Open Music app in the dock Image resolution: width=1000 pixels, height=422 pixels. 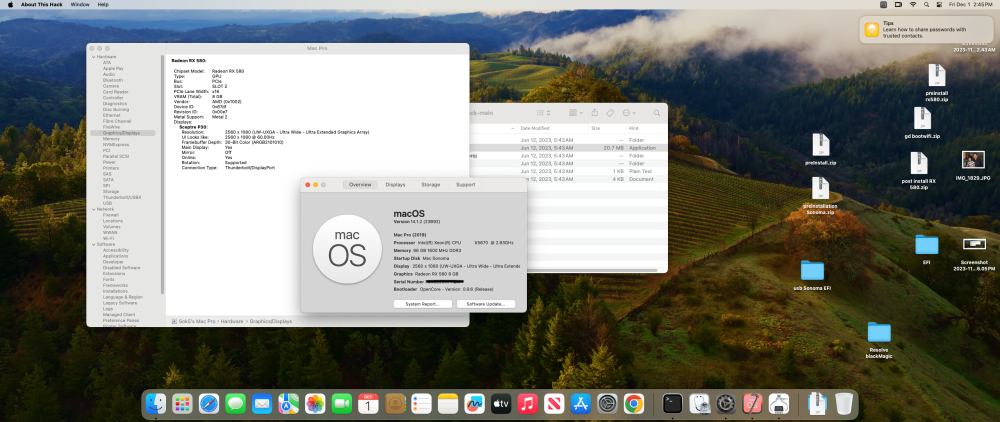(527, 404)
